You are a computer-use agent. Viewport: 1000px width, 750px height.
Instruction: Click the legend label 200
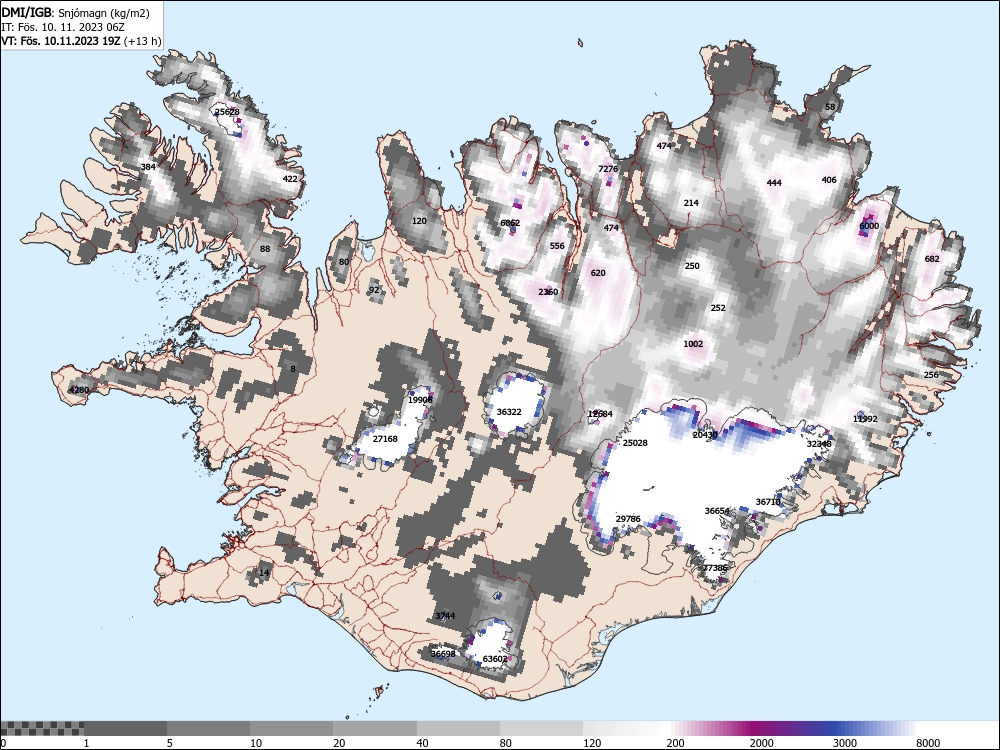[675, 743]
